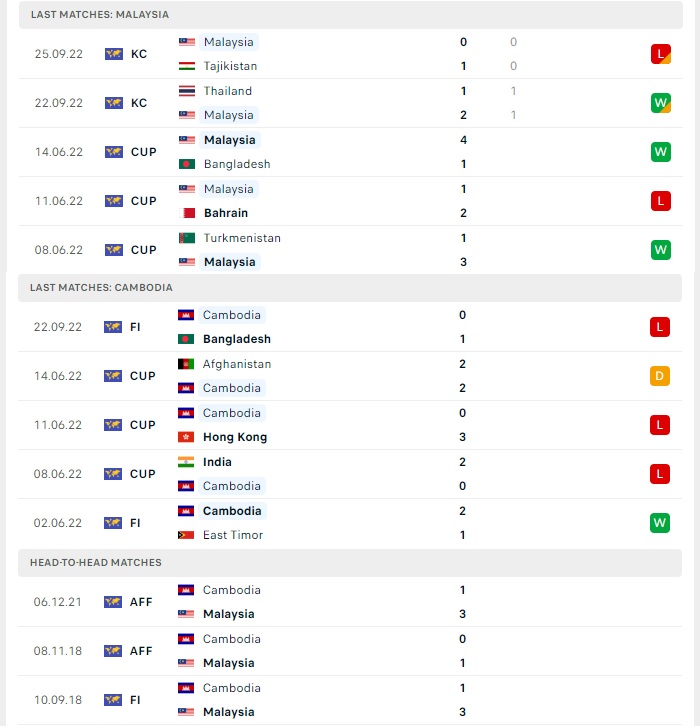This screenshot has width=700, height=727.
Task: Click the India flag icon
Action: pyautogui.click(x=186, y=462)
